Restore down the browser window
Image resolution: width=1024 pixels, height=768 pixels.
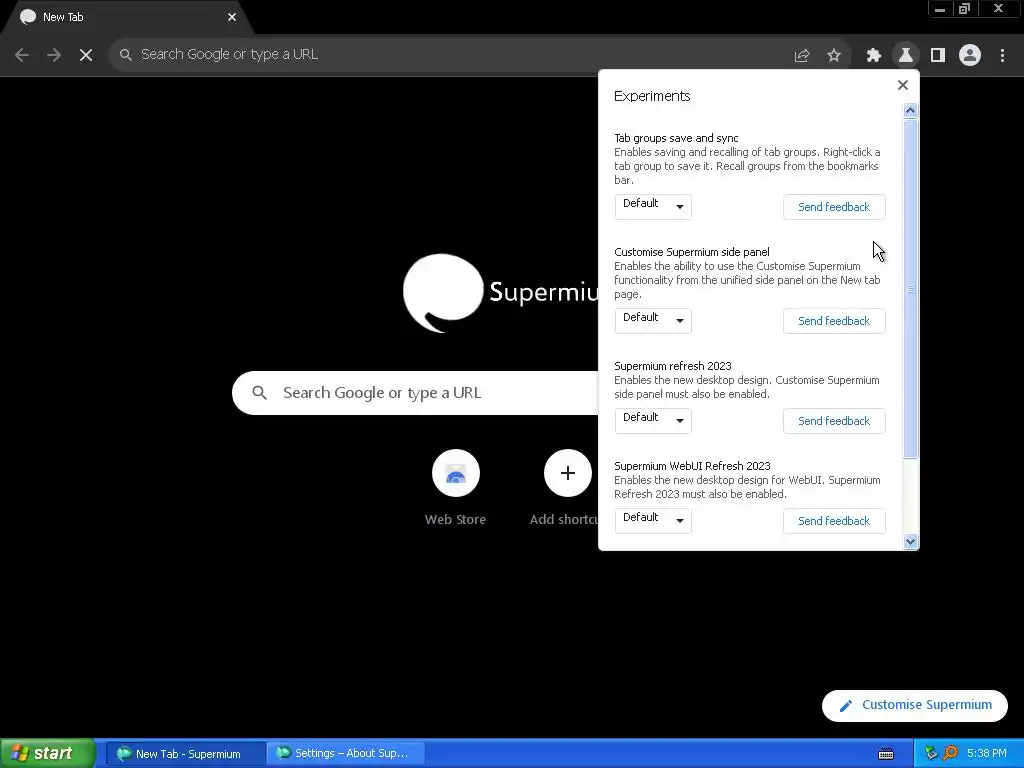(x=965, y=9)
